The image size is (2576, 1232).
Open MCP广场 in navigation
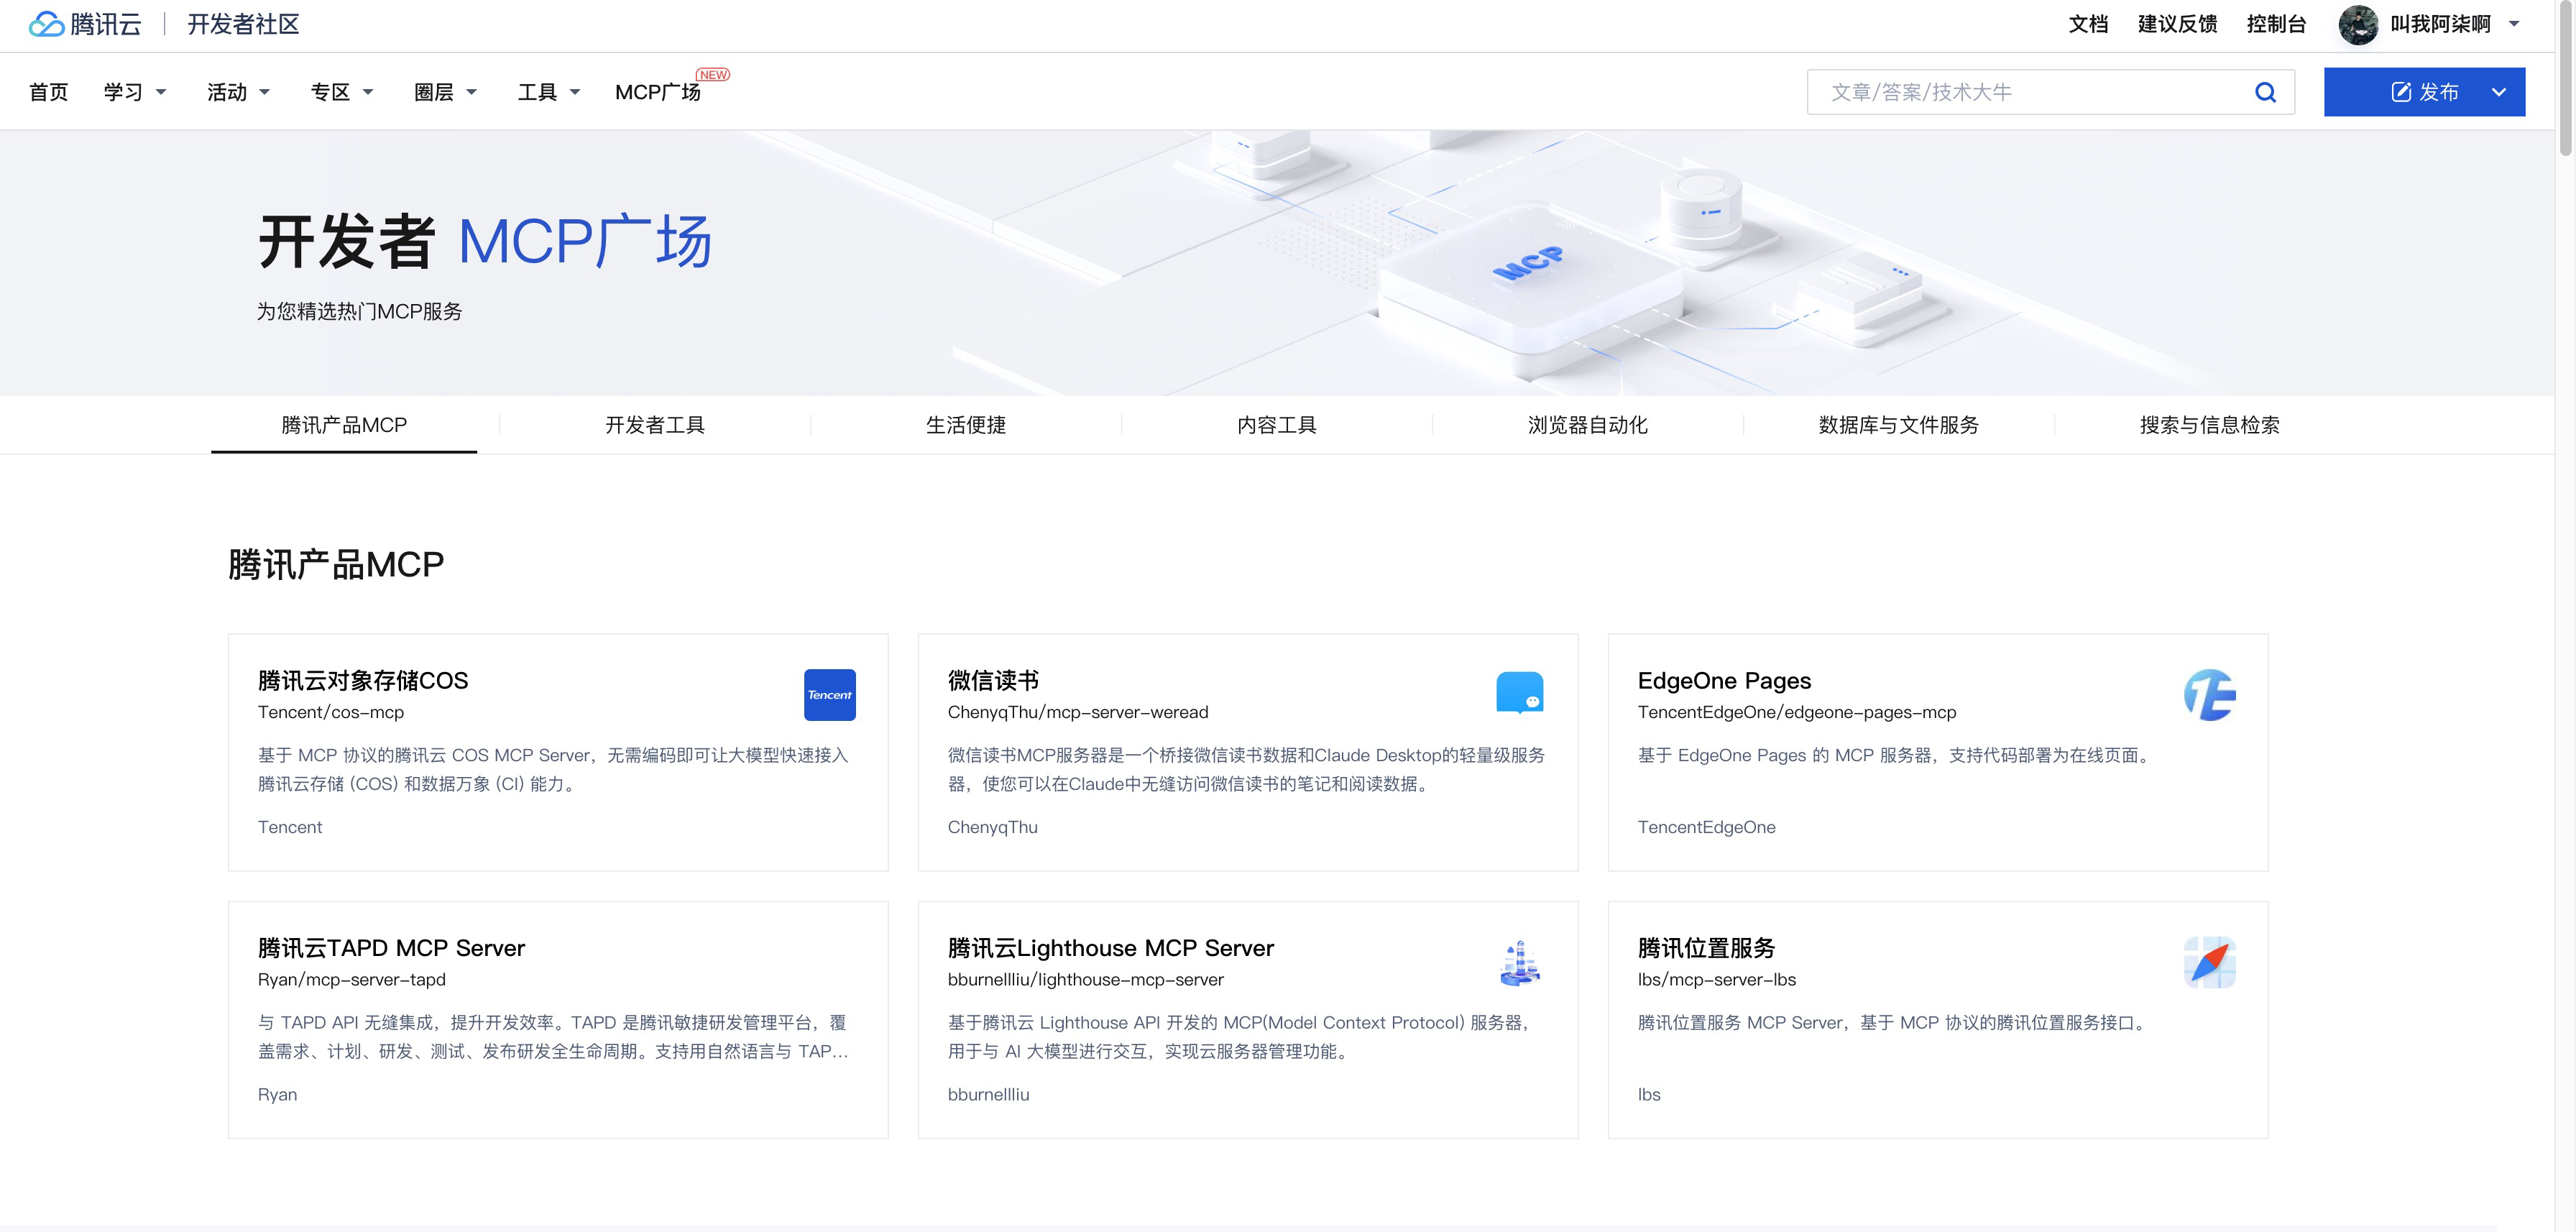(657, 92)
